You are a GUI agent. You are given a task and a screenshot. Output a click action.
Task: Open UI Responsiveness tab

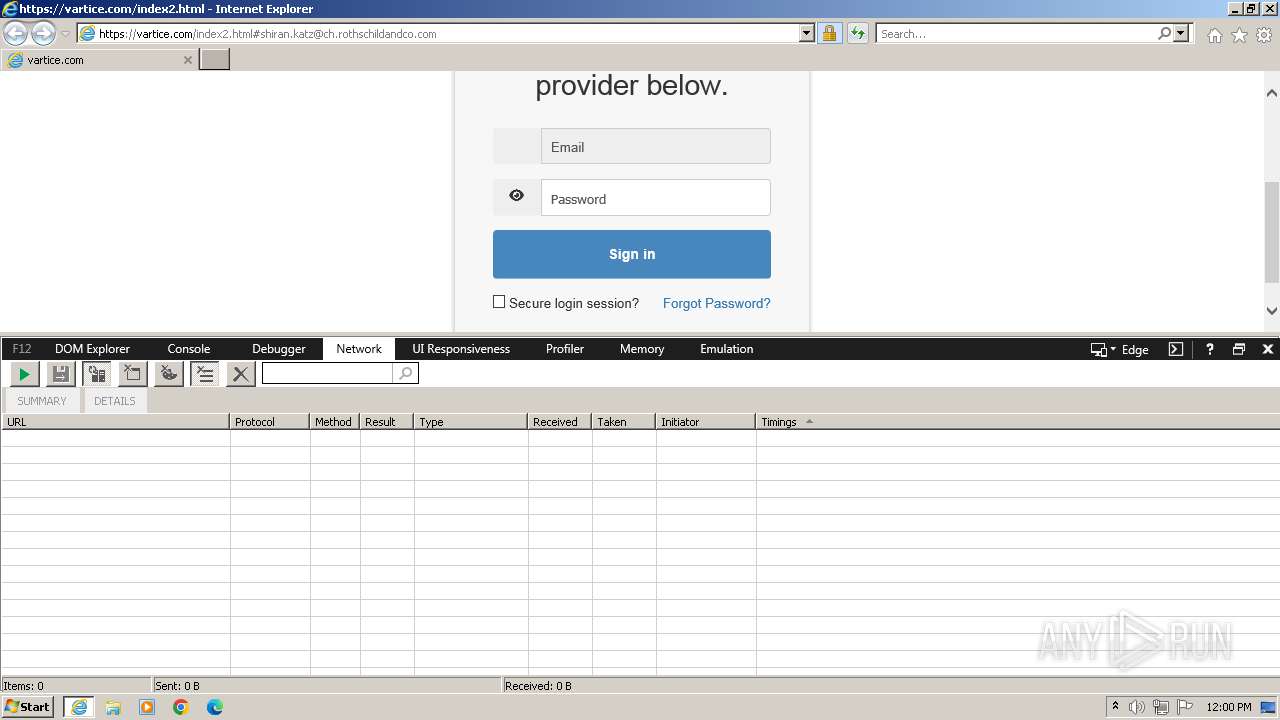[x=461, y=349]
